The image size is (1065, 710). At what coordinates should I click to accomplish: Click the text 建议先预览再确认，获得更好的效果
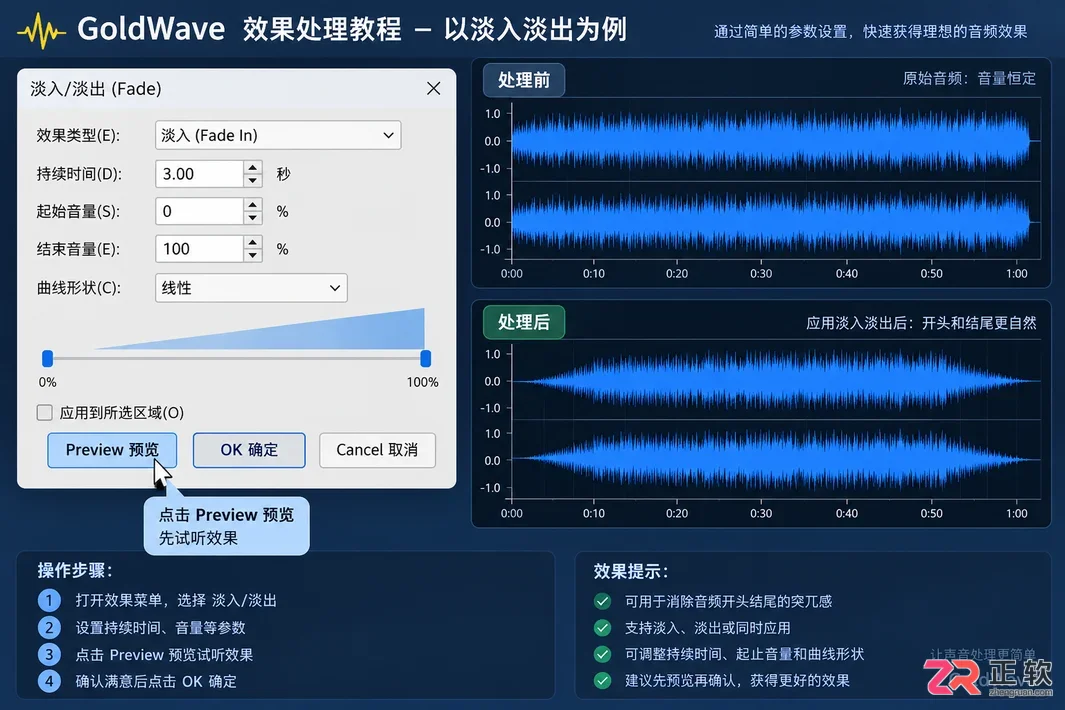point(737,681)
